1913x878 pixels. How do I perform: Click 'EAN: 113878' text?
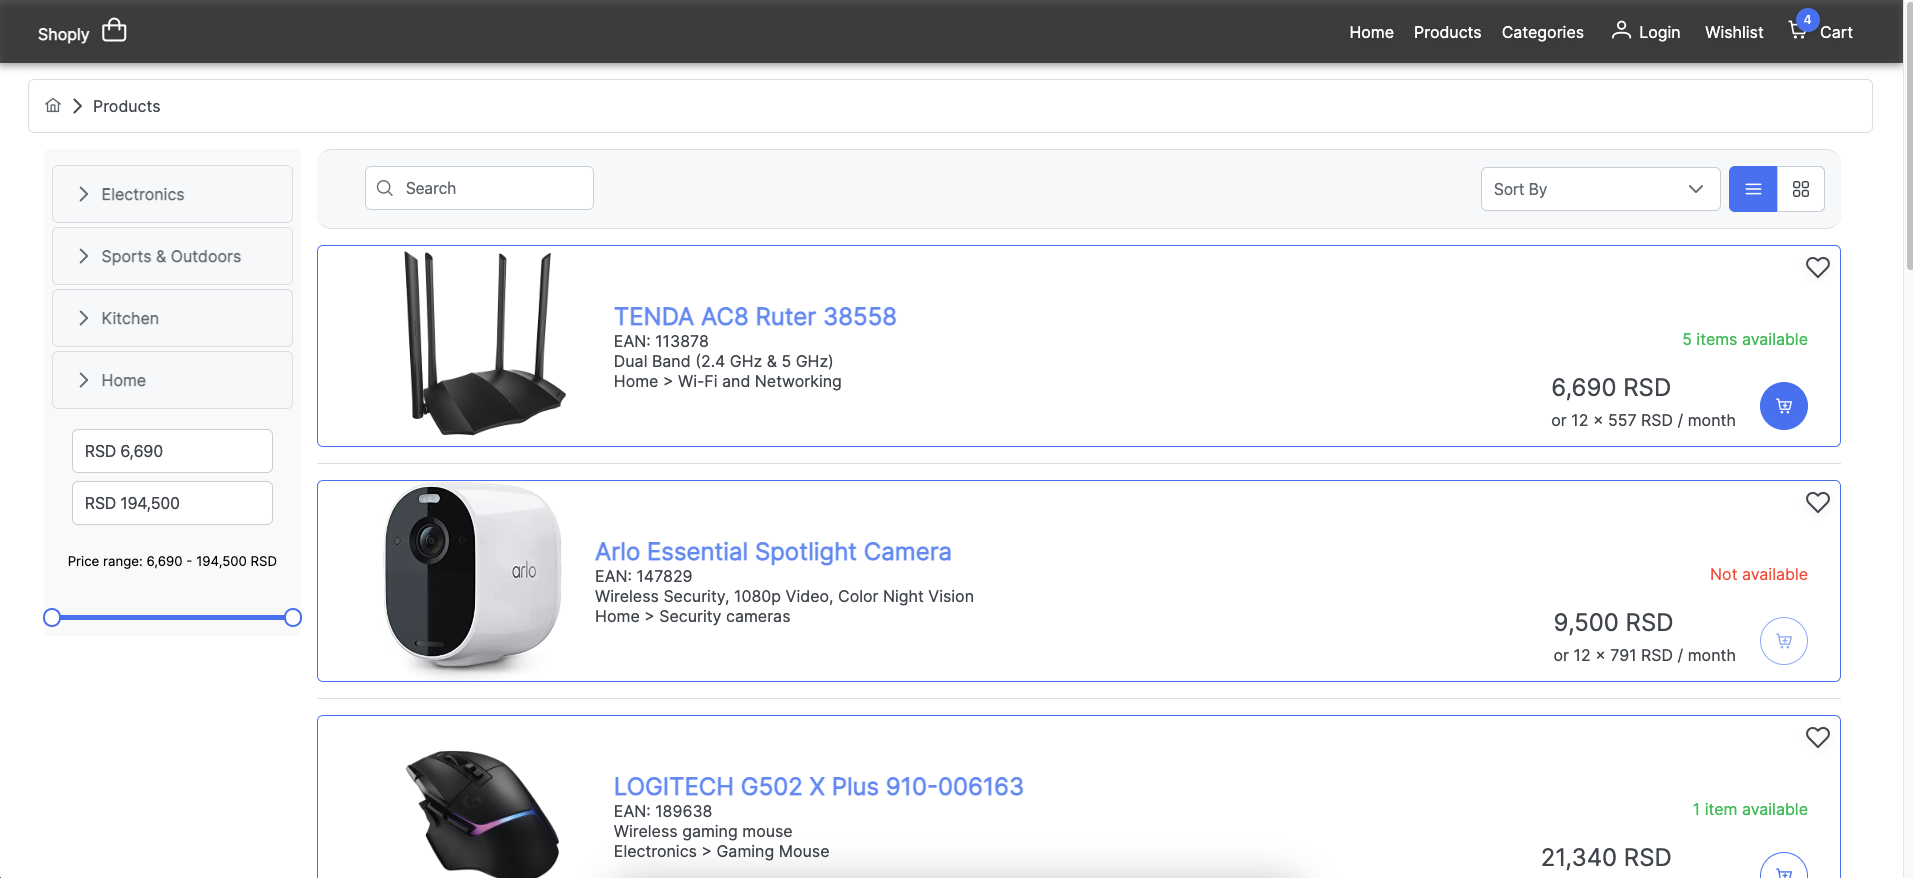point(661,341)
